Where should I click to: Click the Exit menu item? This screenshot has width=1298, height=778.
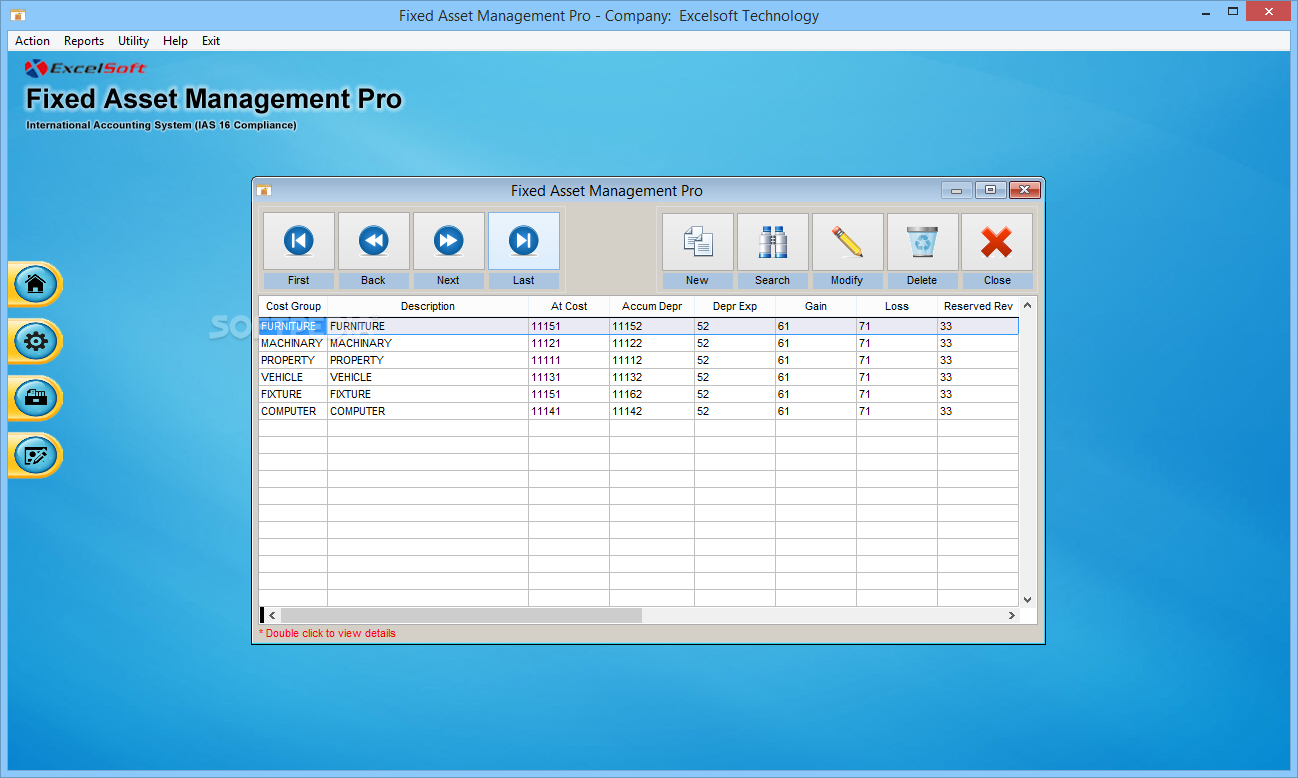[x=211, y=41]
